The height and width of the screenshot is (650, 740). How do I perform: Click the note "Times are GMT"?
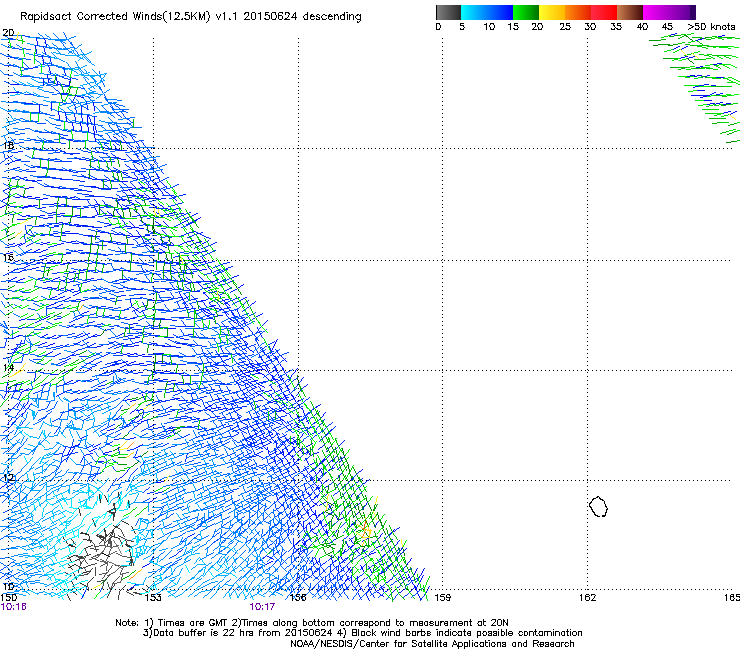pos(193,623)
